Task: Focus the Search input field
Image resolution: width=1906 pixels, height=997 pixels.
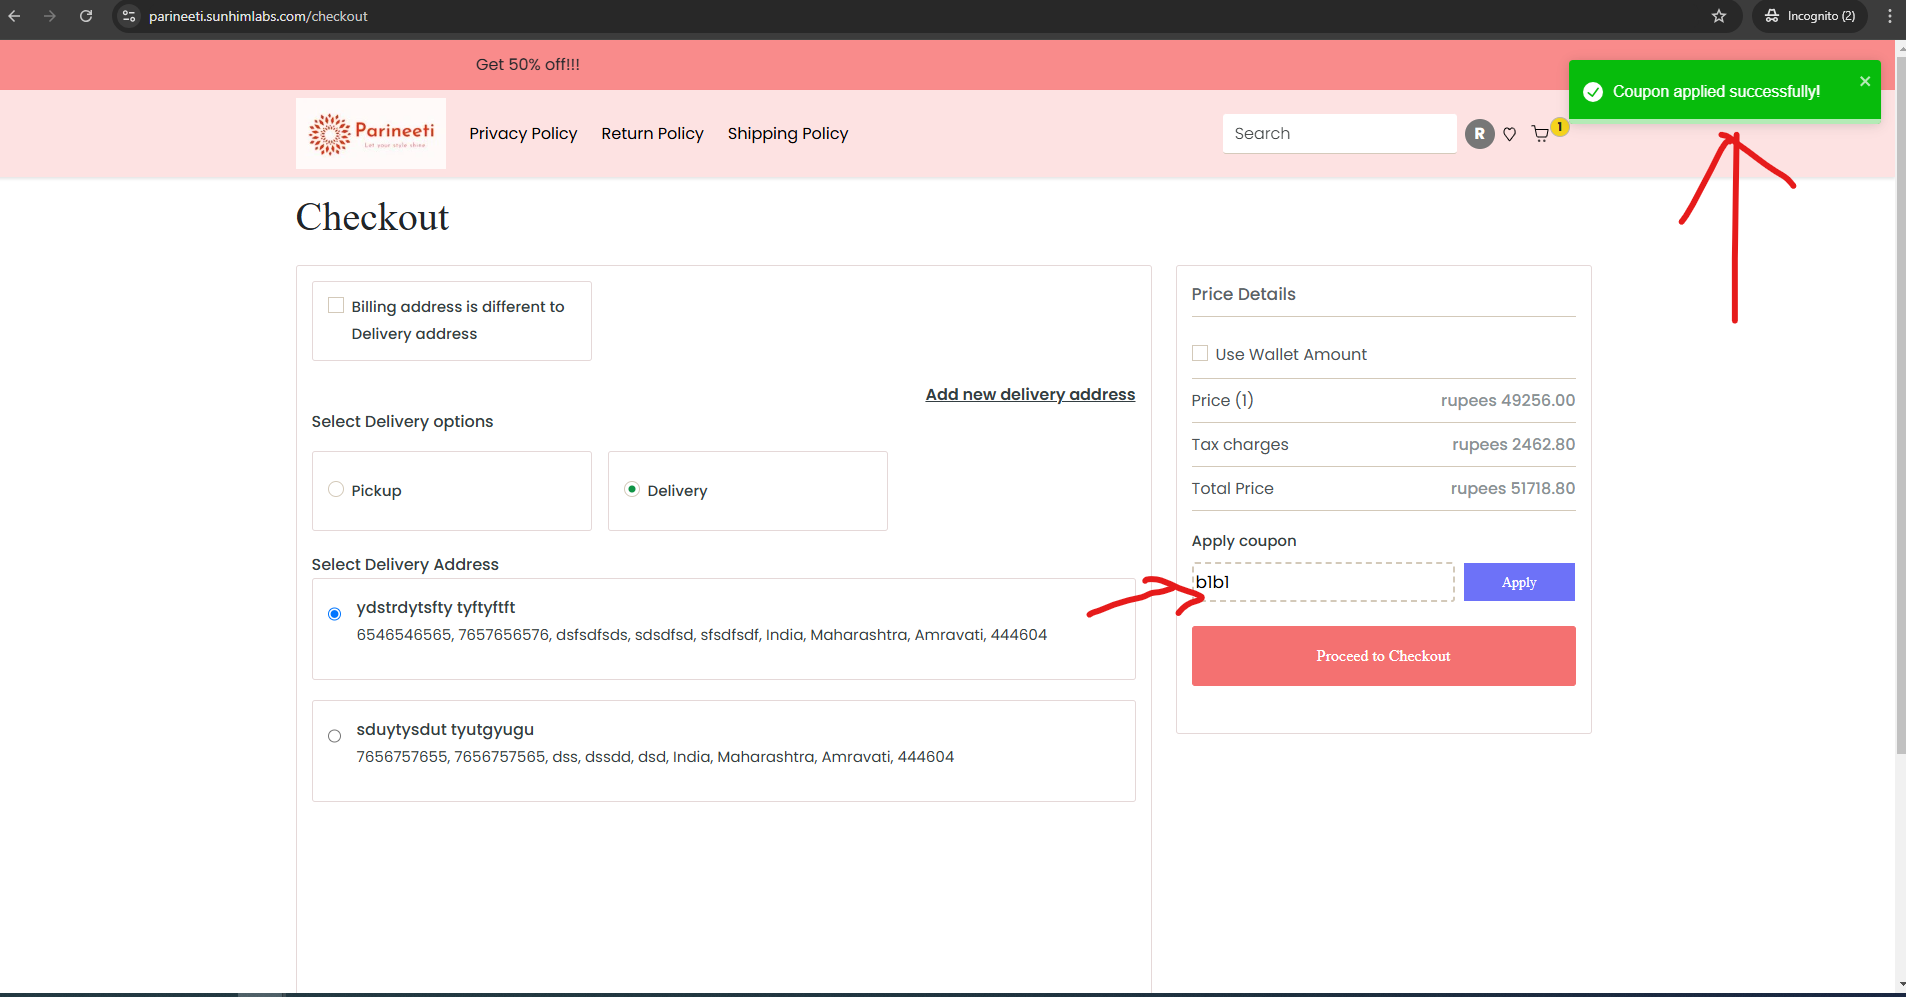Action: [1339, 133]
